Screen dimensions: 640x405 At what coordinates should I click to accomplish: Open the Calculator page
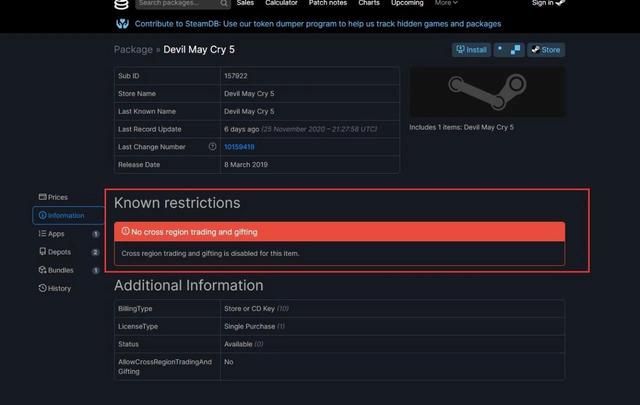pyautogui.click(x=281, y=3)
